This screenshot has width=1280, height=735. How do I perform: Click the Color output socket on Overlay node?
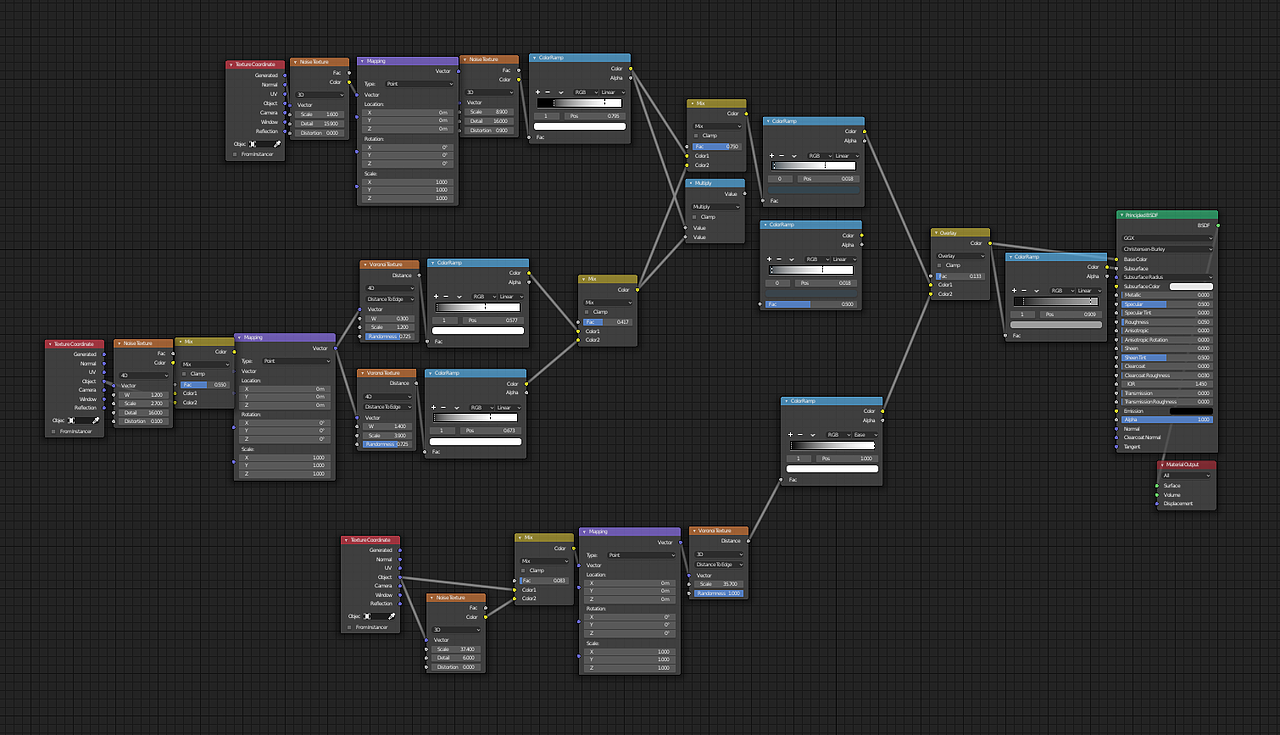(990, 243)
